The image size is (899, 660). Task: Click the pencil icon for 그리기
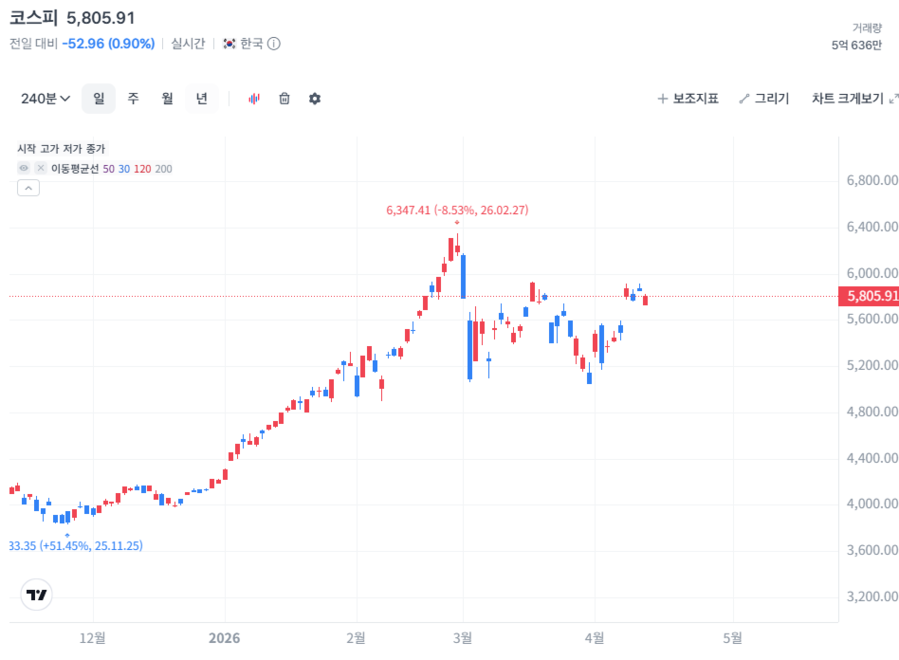coord(744,98)
